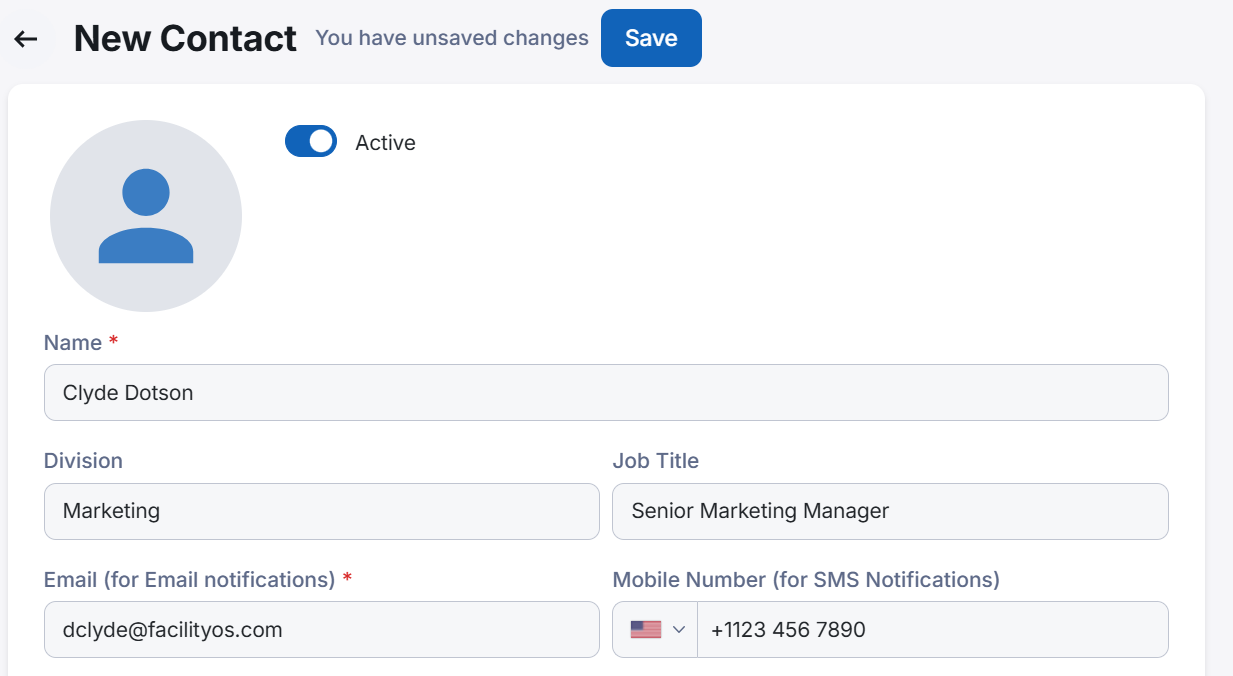
Task: Click the person silhouette inside the avatar circle
Action: tap(146, 215)
